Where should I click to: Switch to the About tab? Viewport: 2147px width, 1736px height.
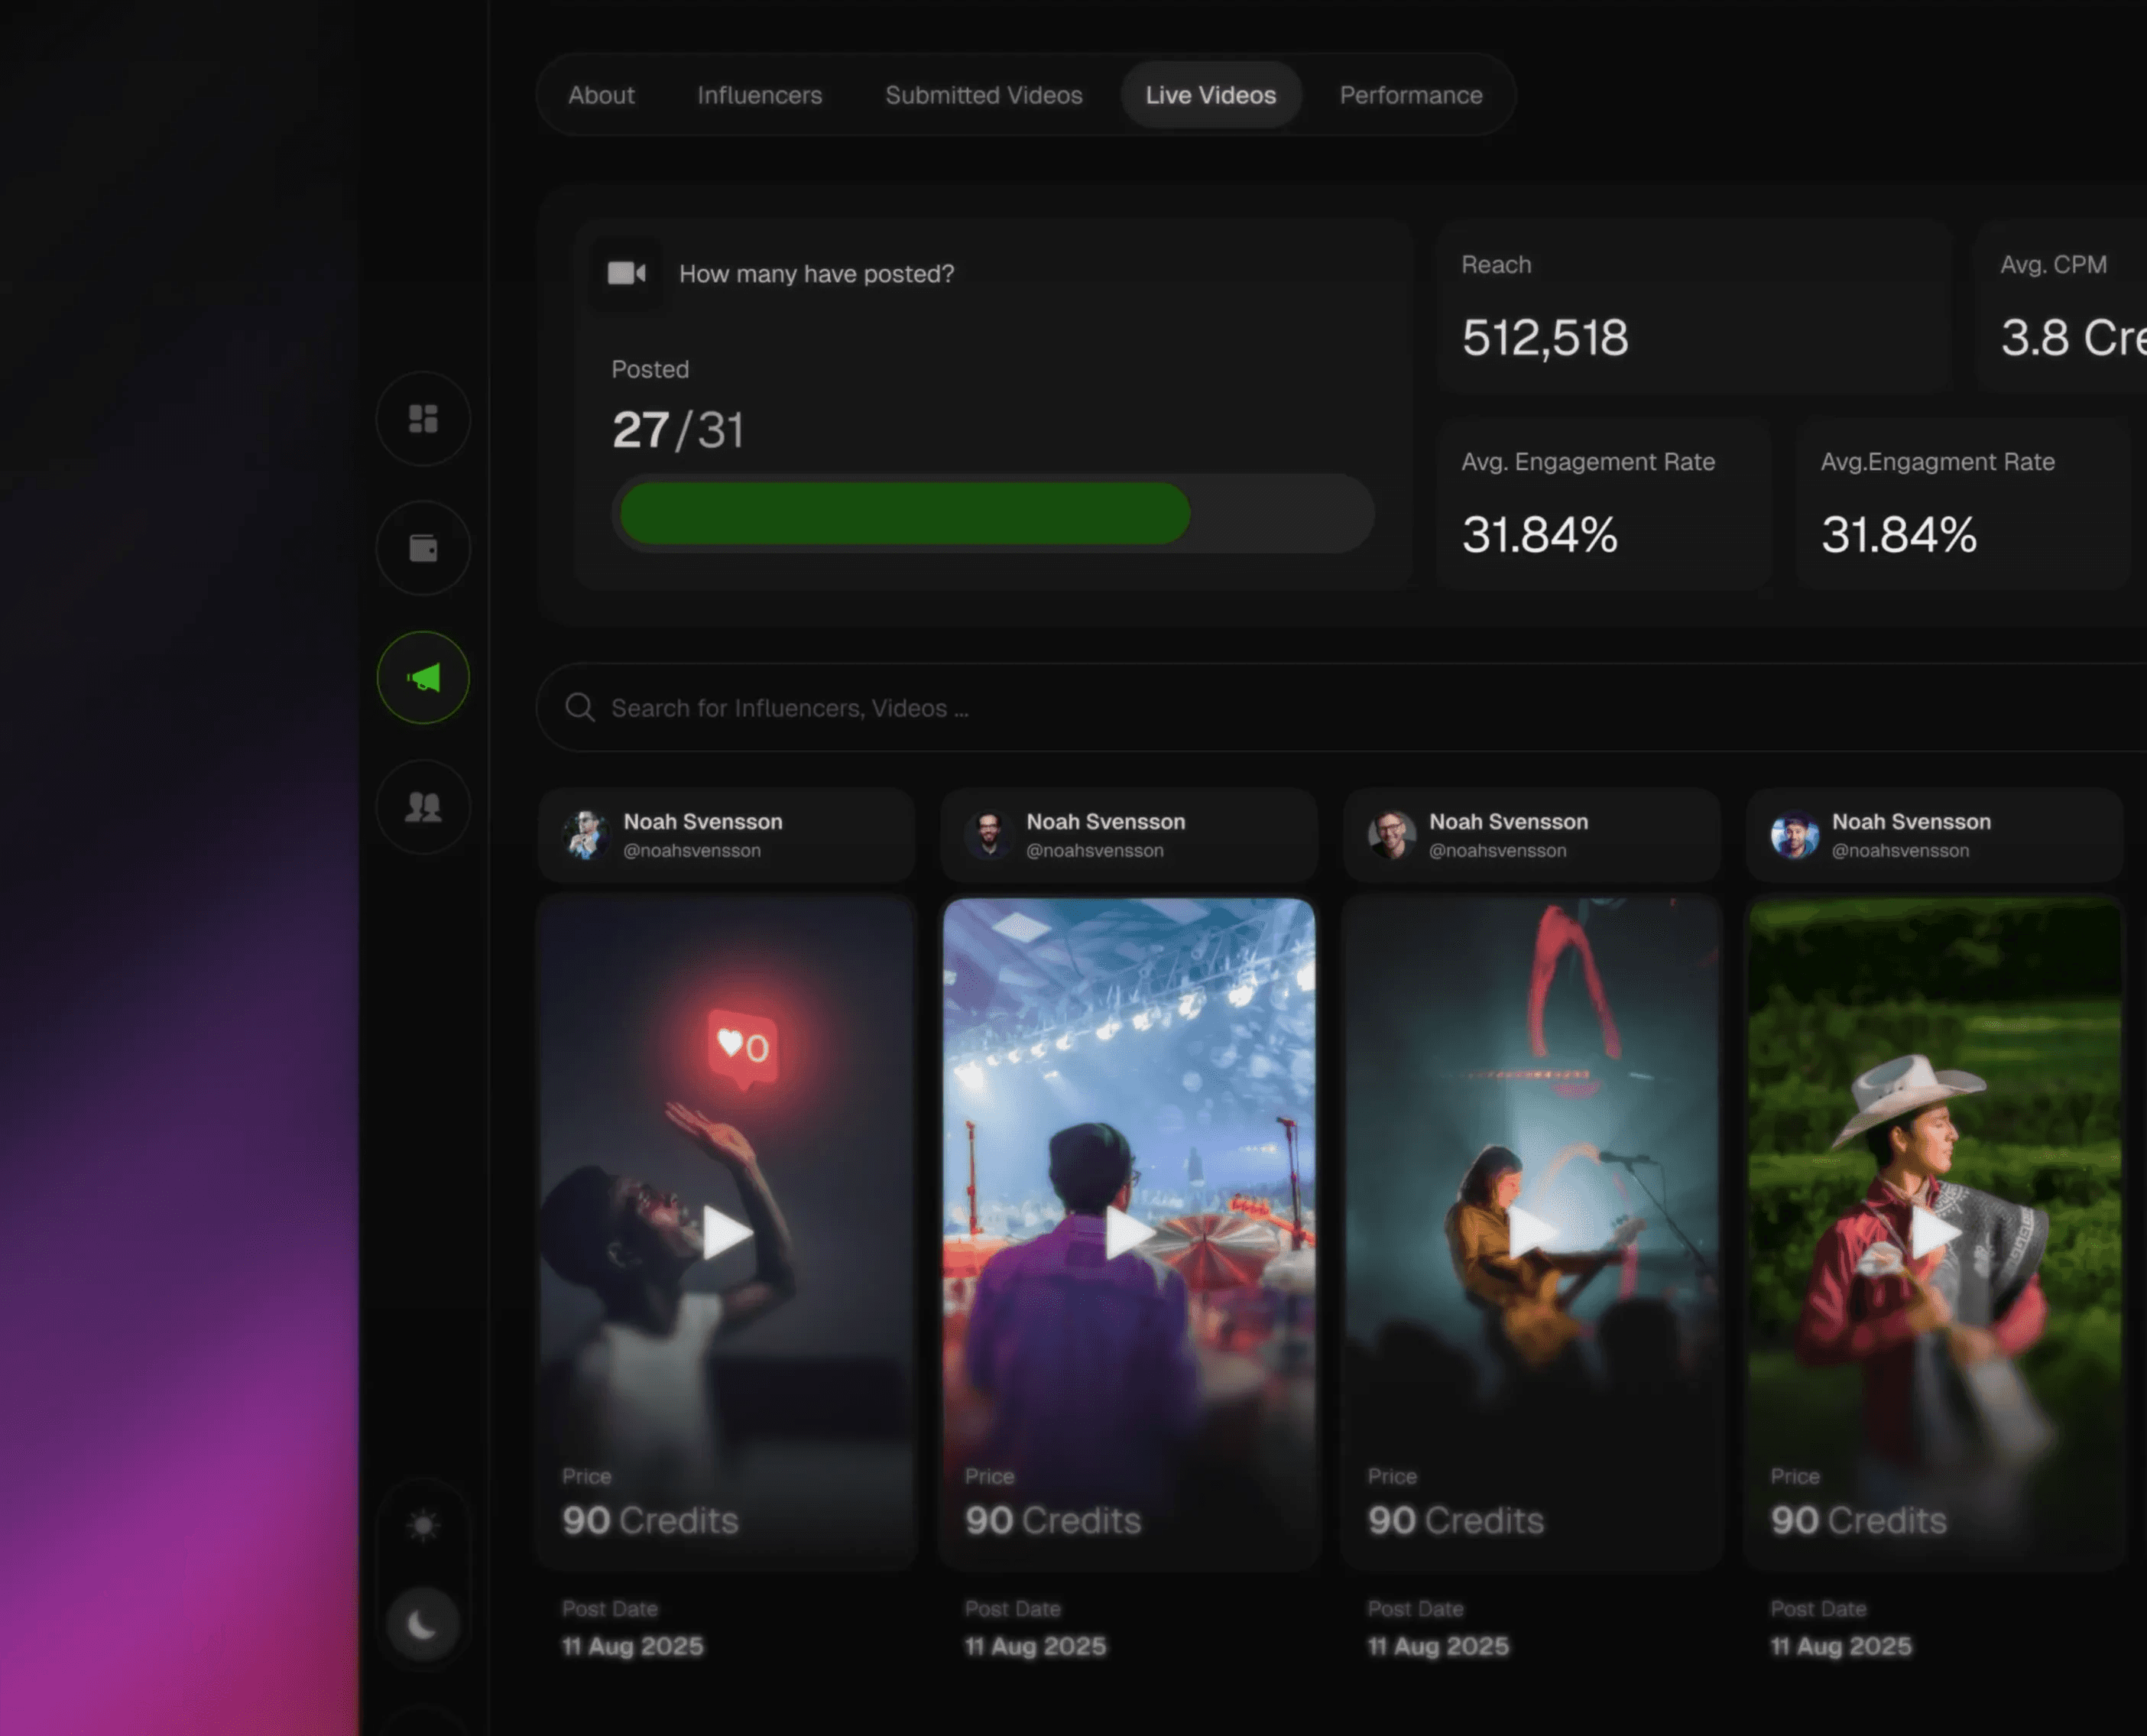pos(601,95)
